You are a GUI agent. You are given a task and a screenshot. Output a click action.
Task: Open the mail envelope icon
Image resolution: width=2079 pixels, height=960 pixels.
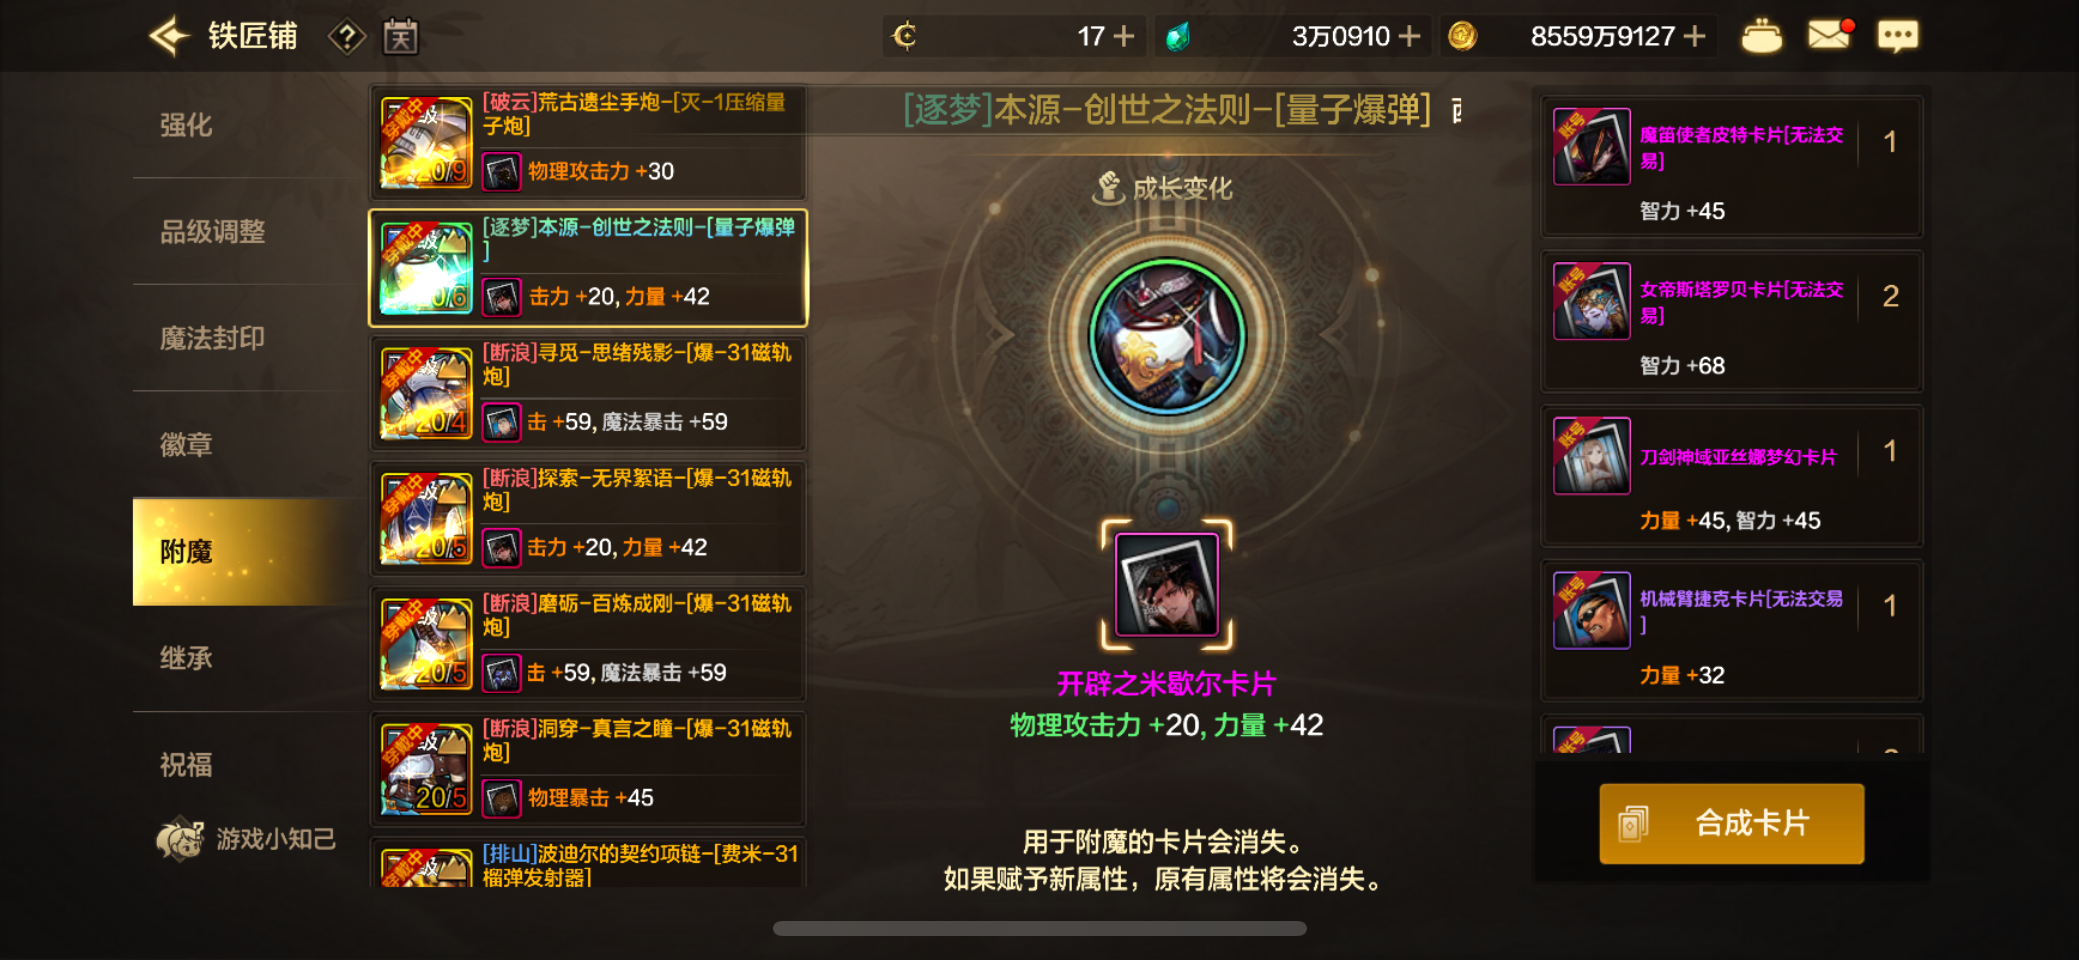point(1829,35)
